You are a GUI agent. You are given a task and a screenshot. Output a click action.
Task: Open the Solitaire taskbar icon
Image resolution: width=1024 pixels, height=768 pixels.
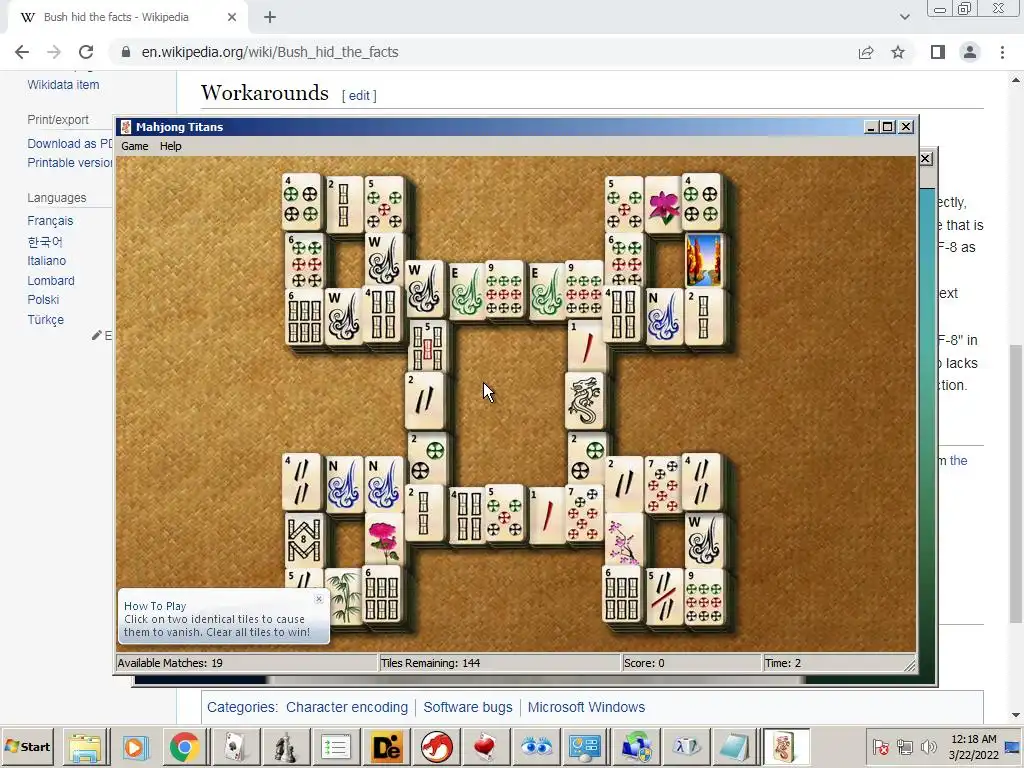point(234,747)
